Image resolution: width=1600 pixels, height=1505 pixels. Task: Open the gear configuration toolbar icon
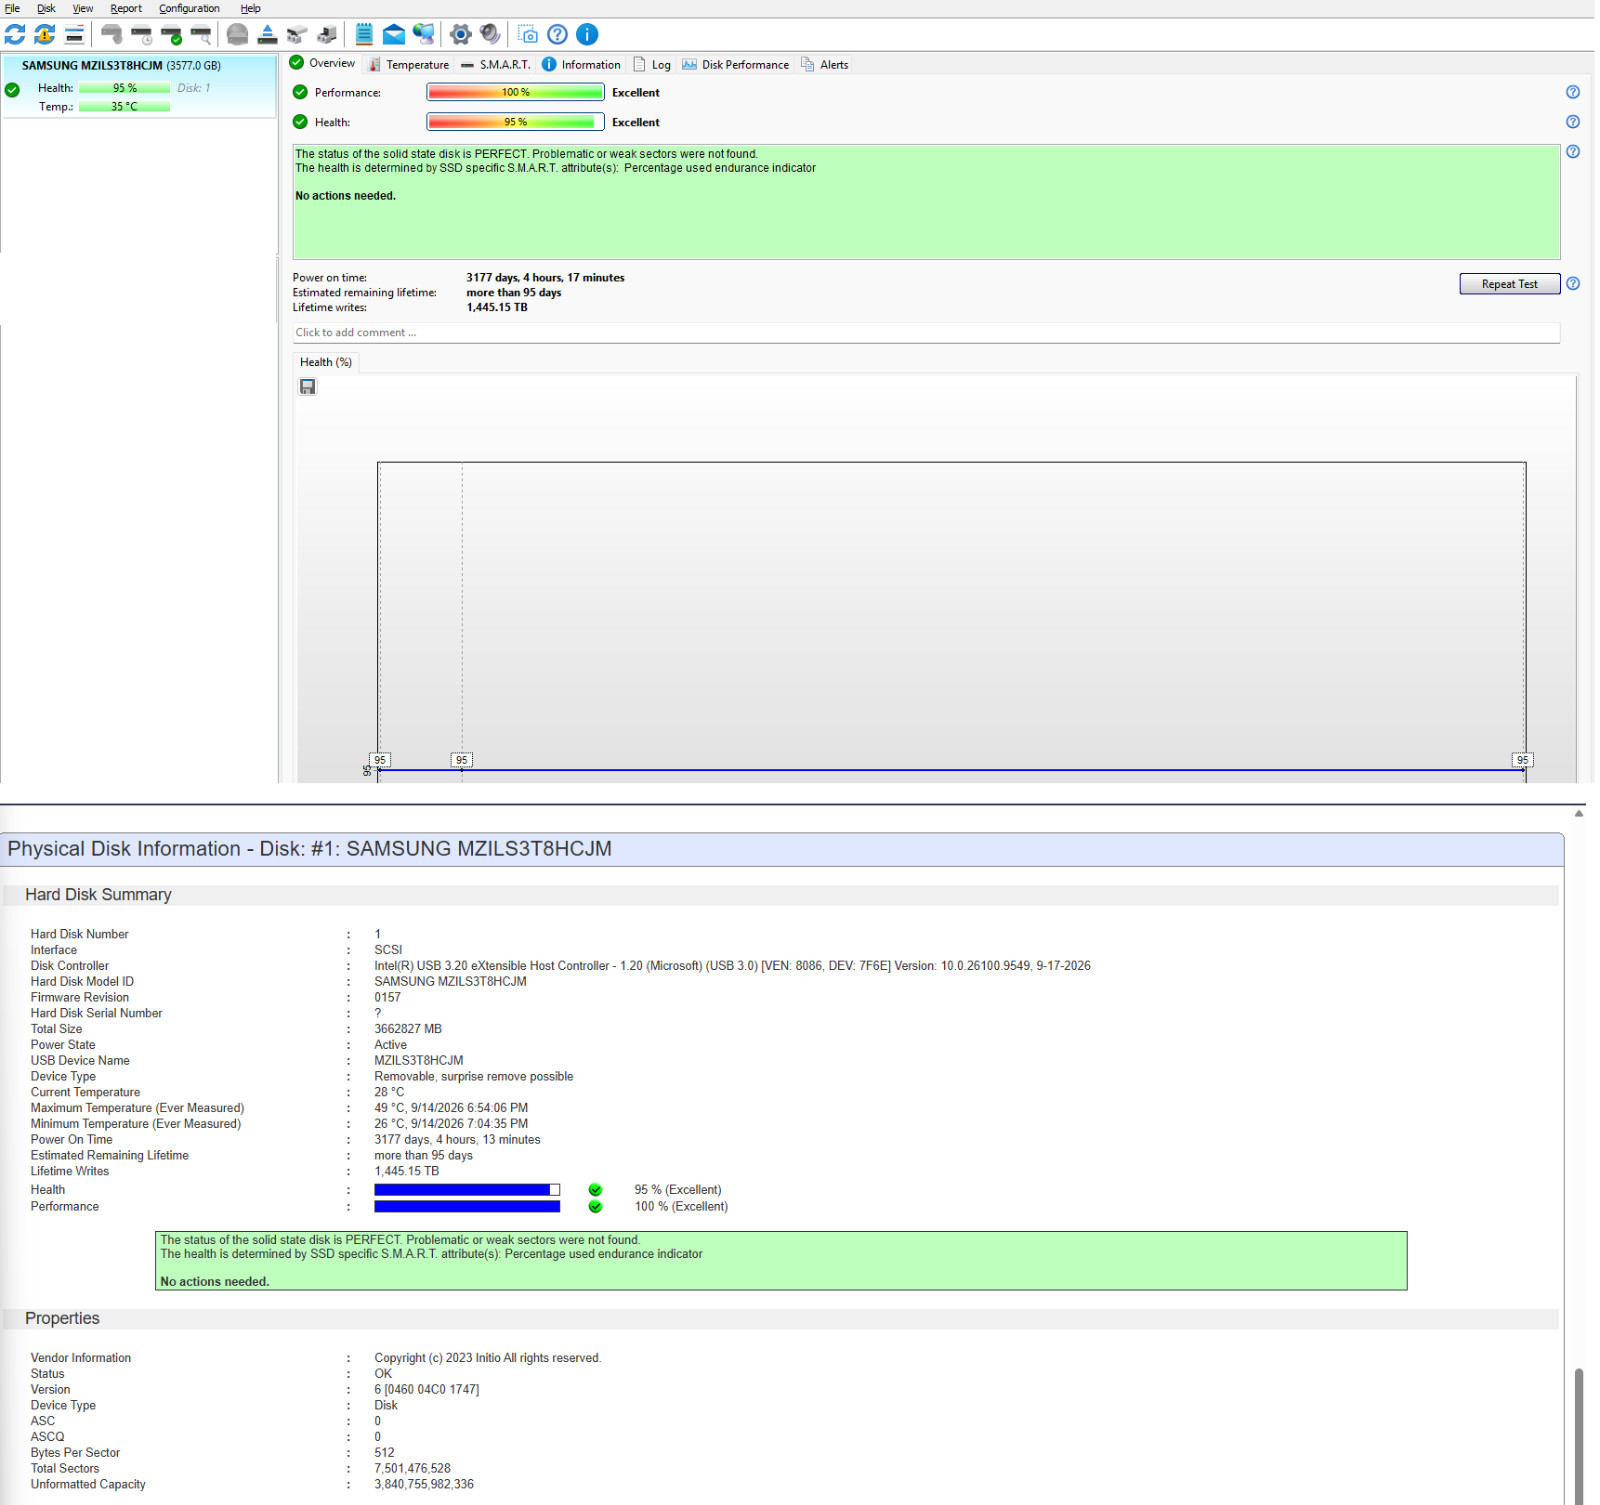pyautogui.click(x=460, y=35)
